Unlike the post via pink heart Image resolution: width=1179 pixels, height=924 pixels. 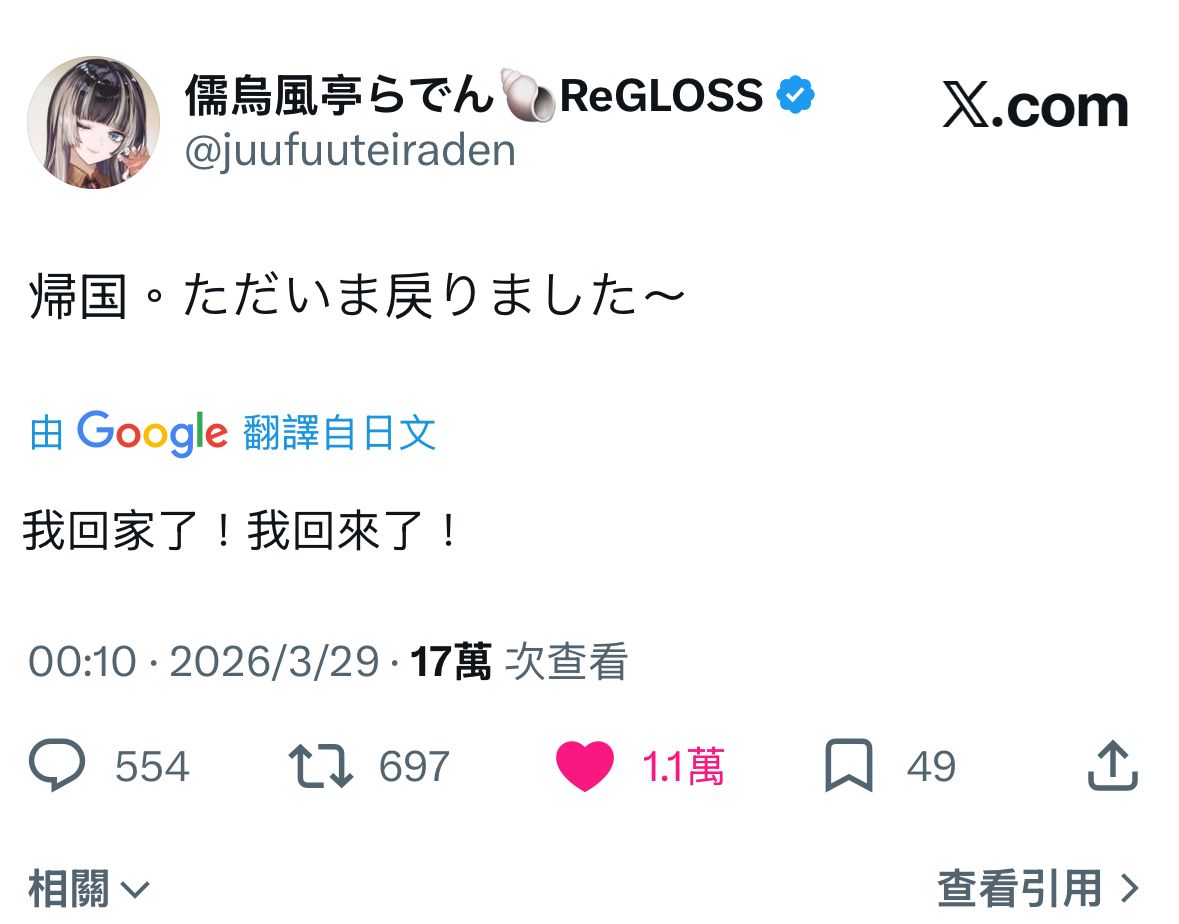tap(584, 766)
